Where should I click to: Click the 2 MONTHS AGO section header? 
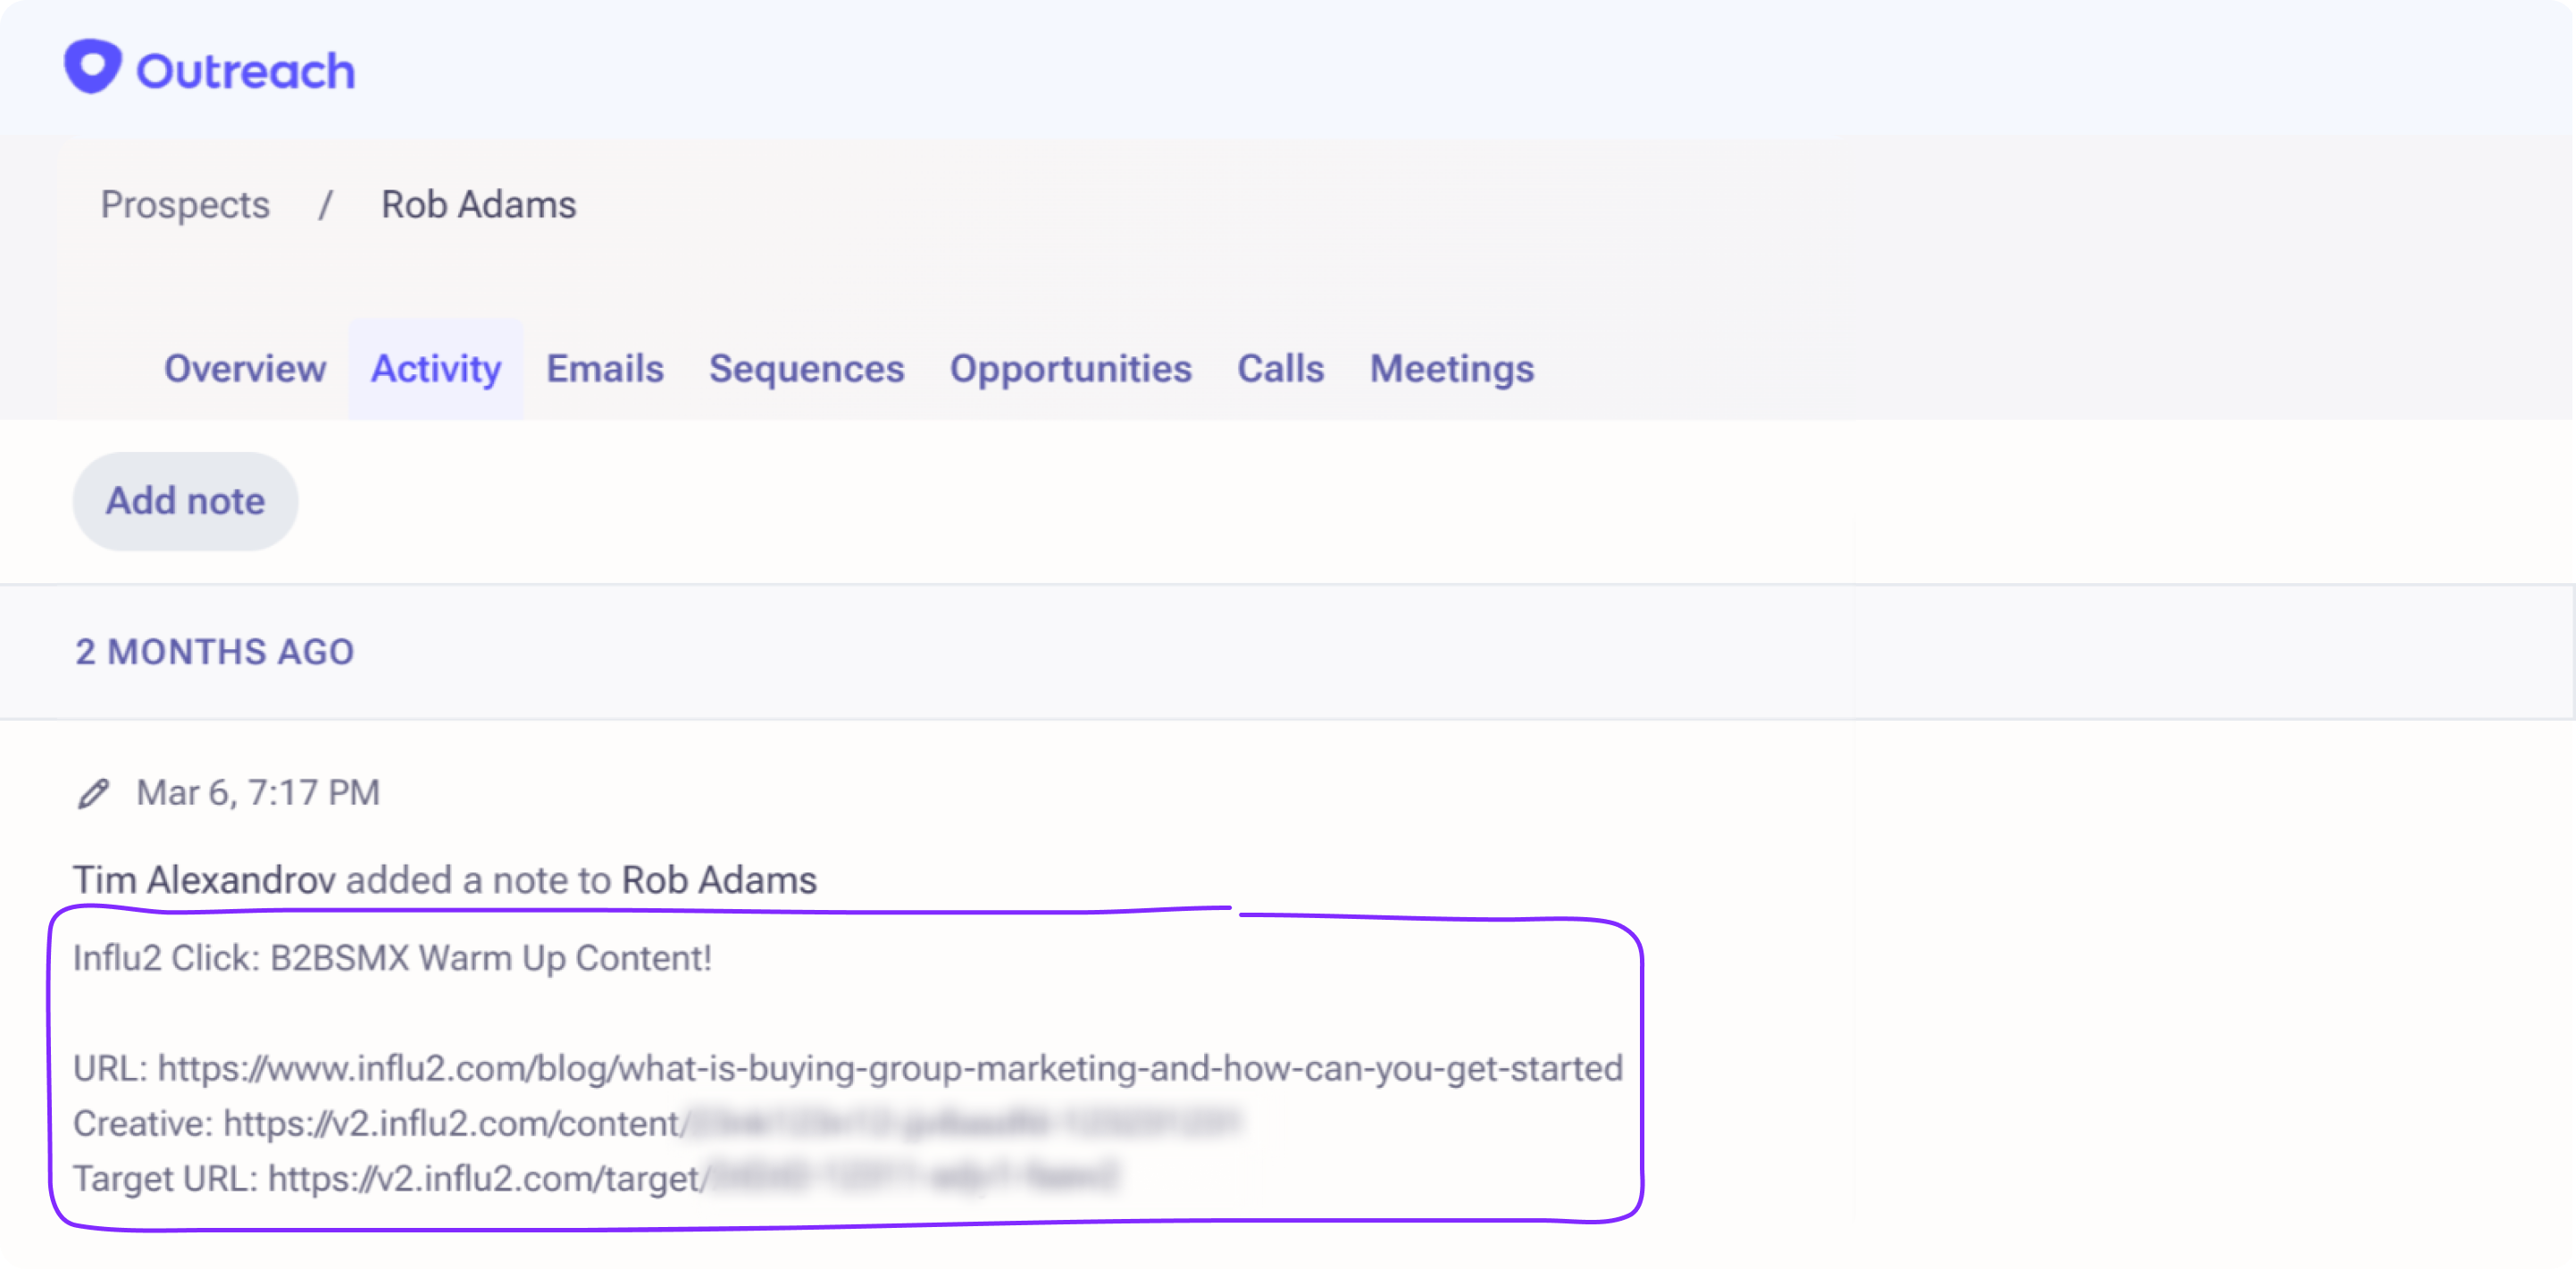[x=215, y=653]
